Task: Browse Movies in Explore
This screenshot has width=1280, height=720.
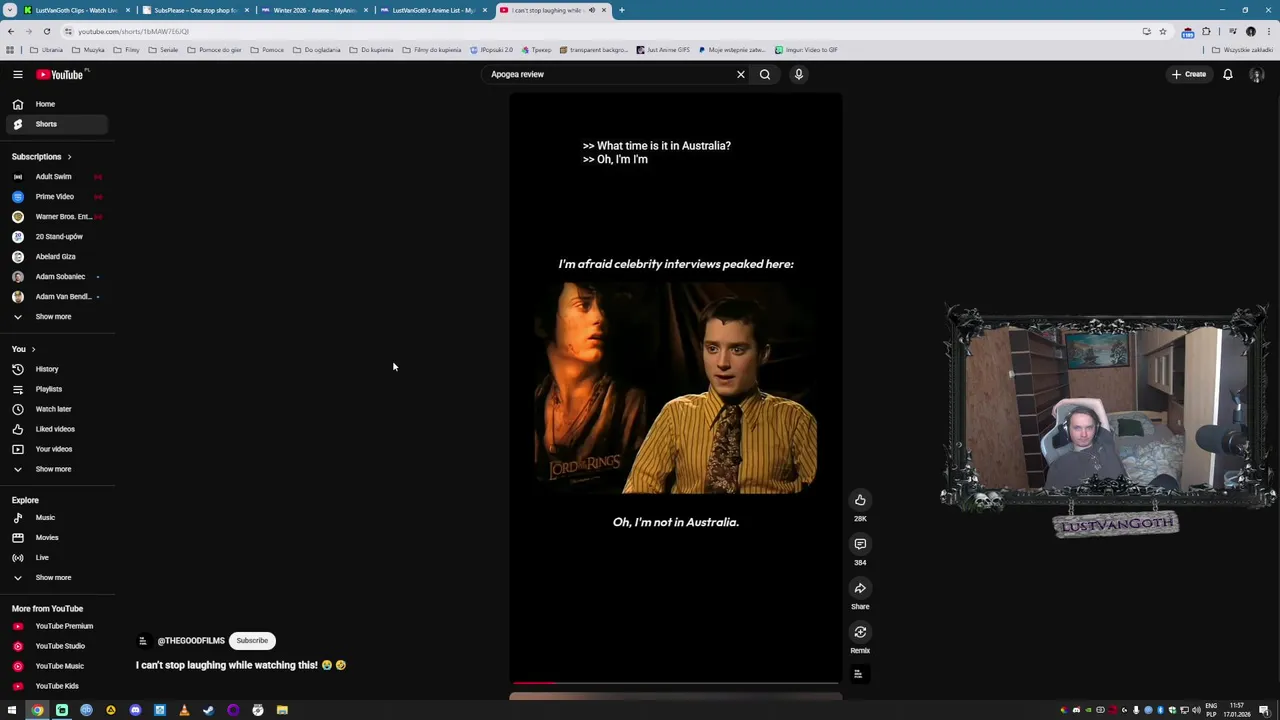Action: [55, 538]
